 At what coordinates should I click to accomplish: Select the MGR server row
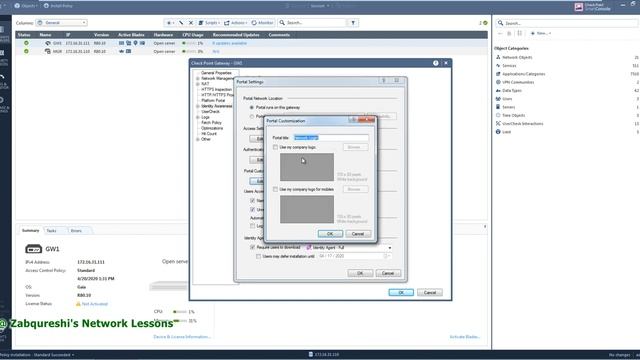251,51
